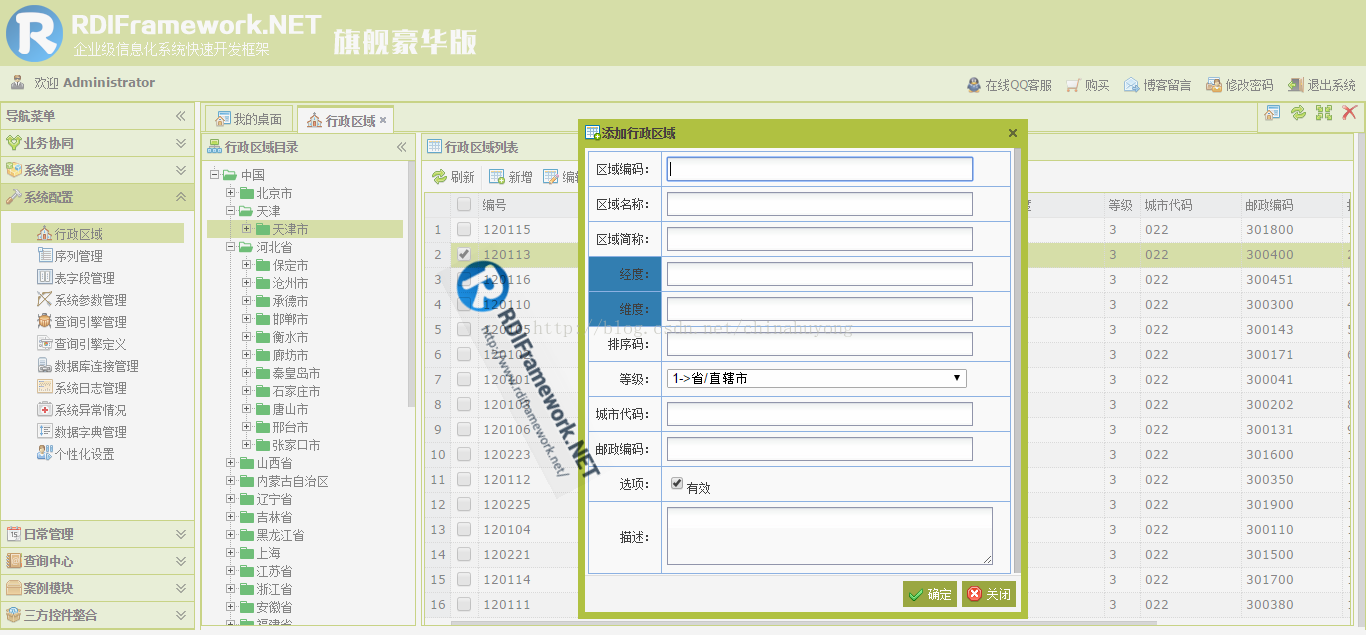Click 退出系统 to log out
1366x635 pixels.
(x=1322, y=85)
